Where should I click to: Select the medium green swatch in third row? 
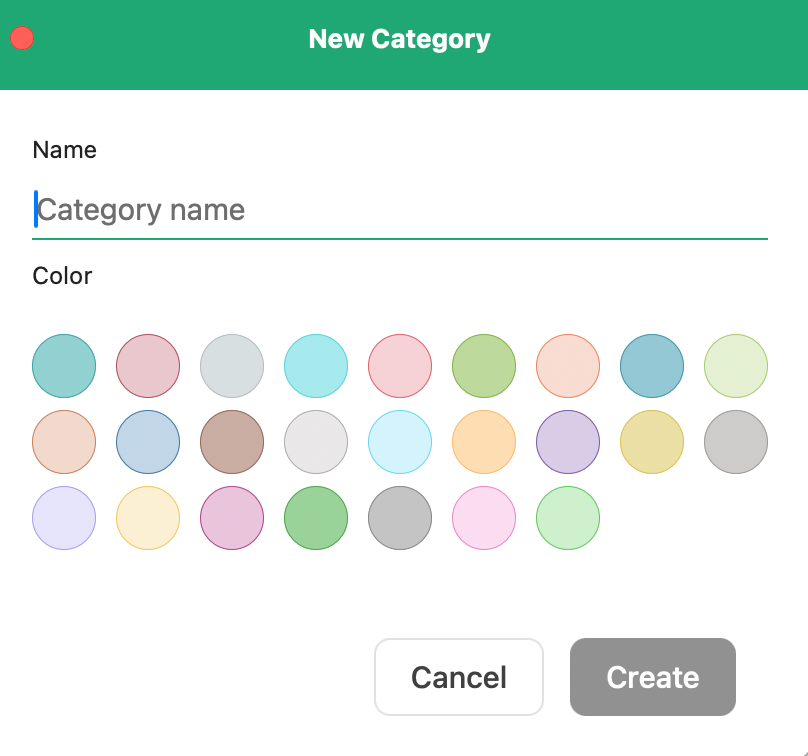(316, 518)
